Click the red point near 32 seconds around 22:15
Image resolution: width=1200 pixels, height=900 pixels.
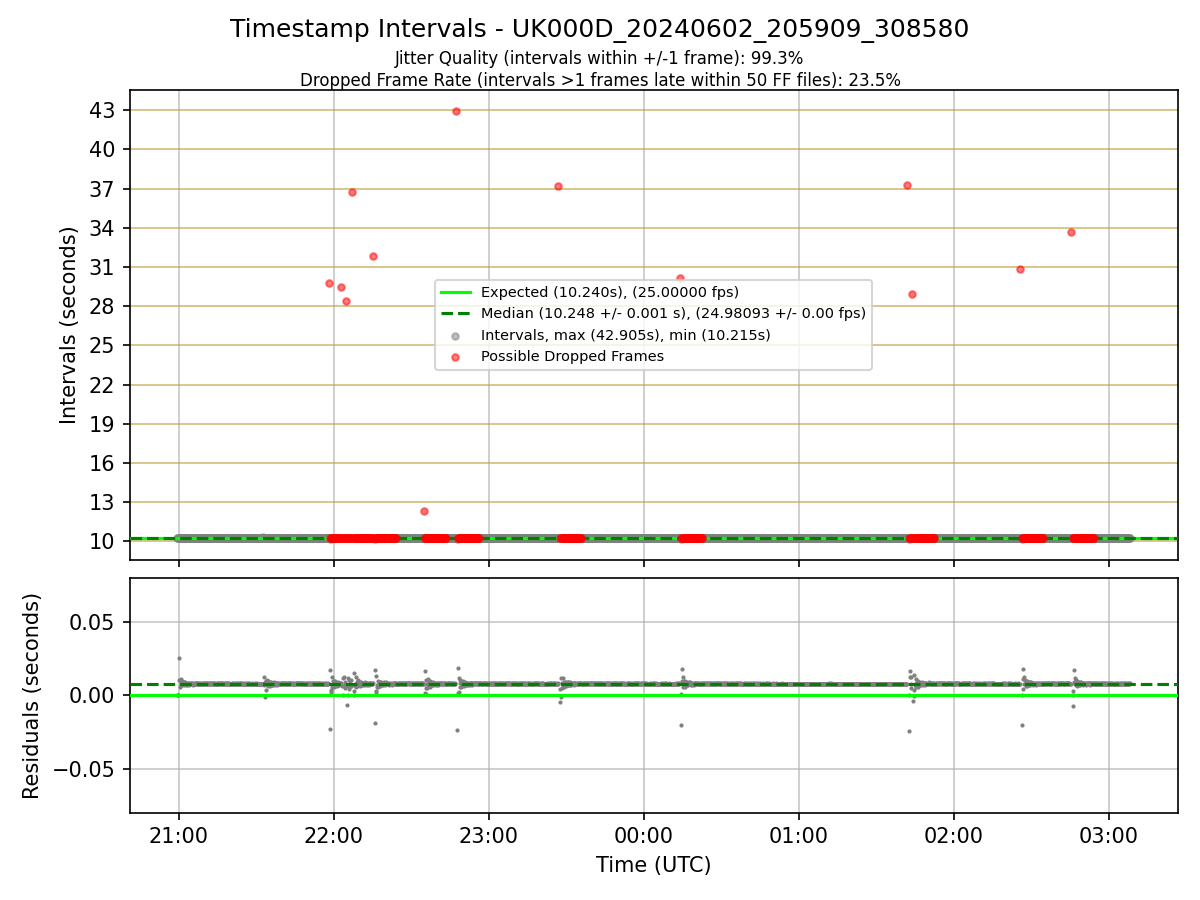pos(373,256)
